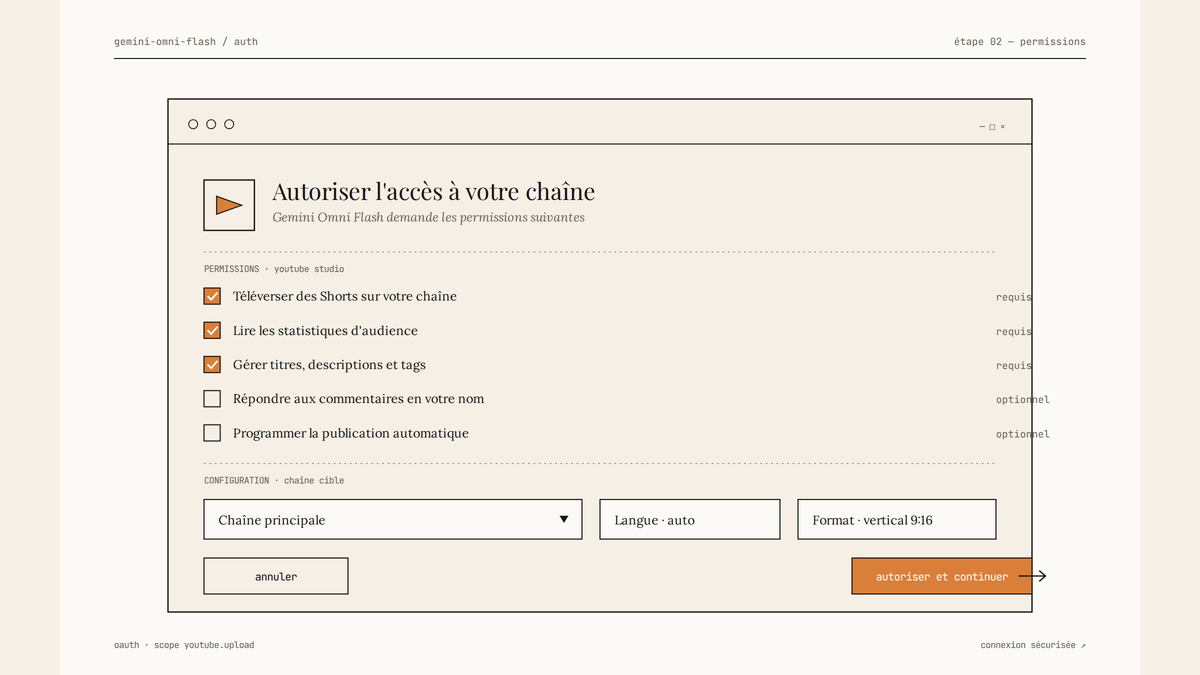The image size is (1200, 675).
Task: Open the connexion sécurisée link
Action: [1033, 645]
